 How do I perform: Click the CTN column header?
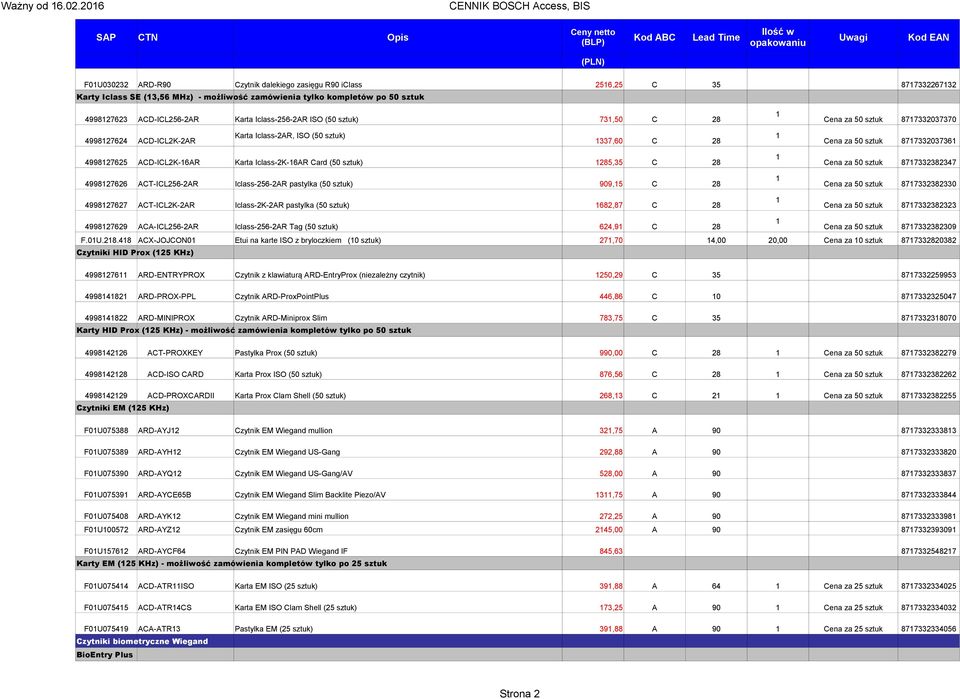[148, 37]
